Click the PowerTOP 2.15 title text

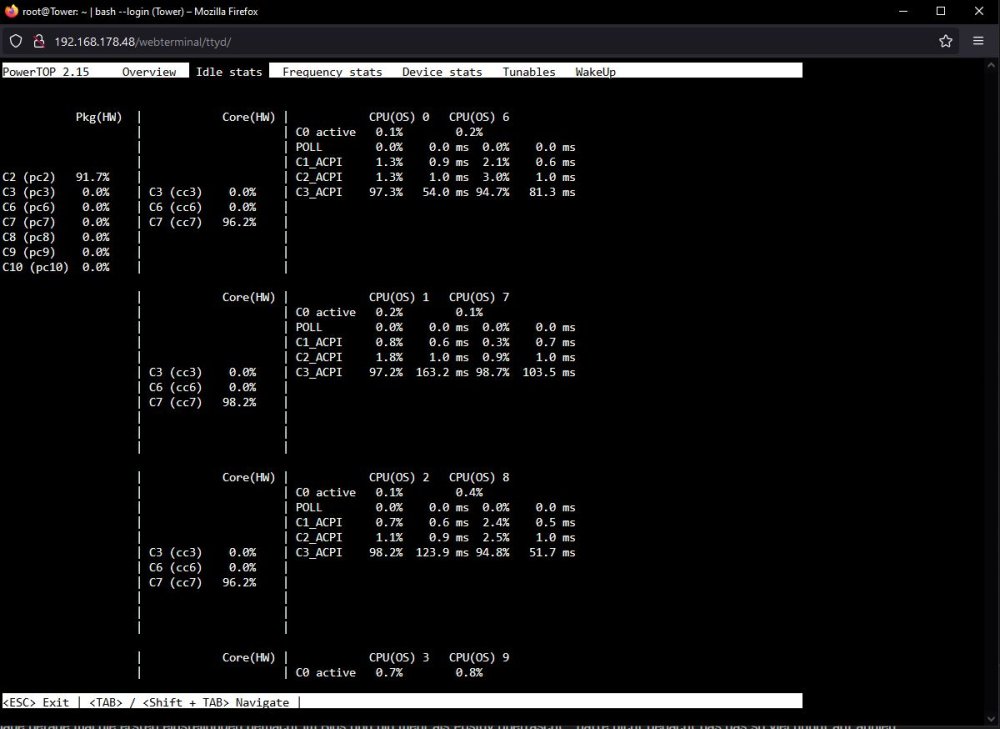(46, 72)
